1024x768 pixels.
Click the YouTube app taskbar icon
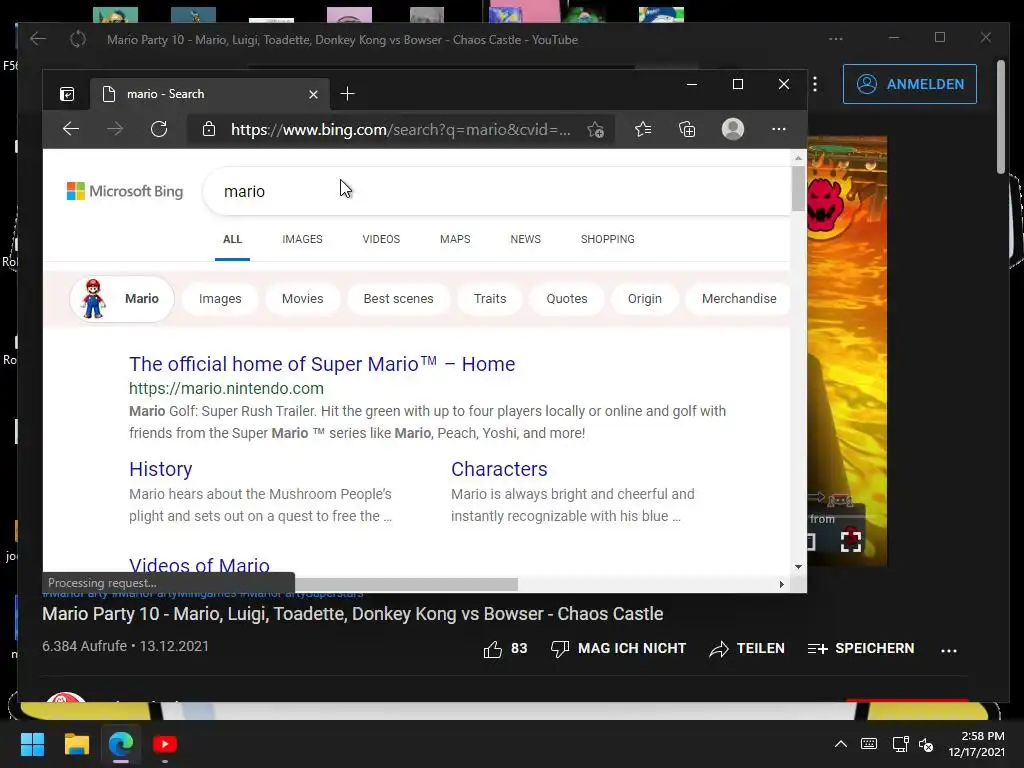tap(165, 744)
